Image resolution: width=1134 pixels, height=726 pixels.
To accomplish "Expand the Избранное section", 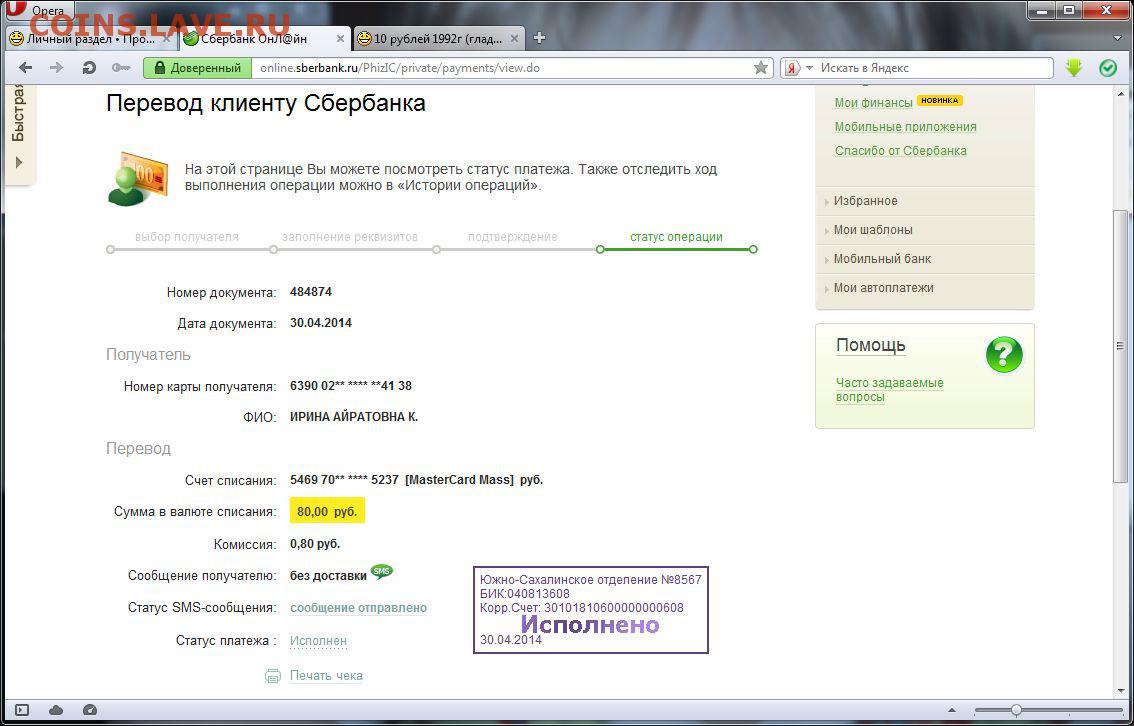I will 866,201.
